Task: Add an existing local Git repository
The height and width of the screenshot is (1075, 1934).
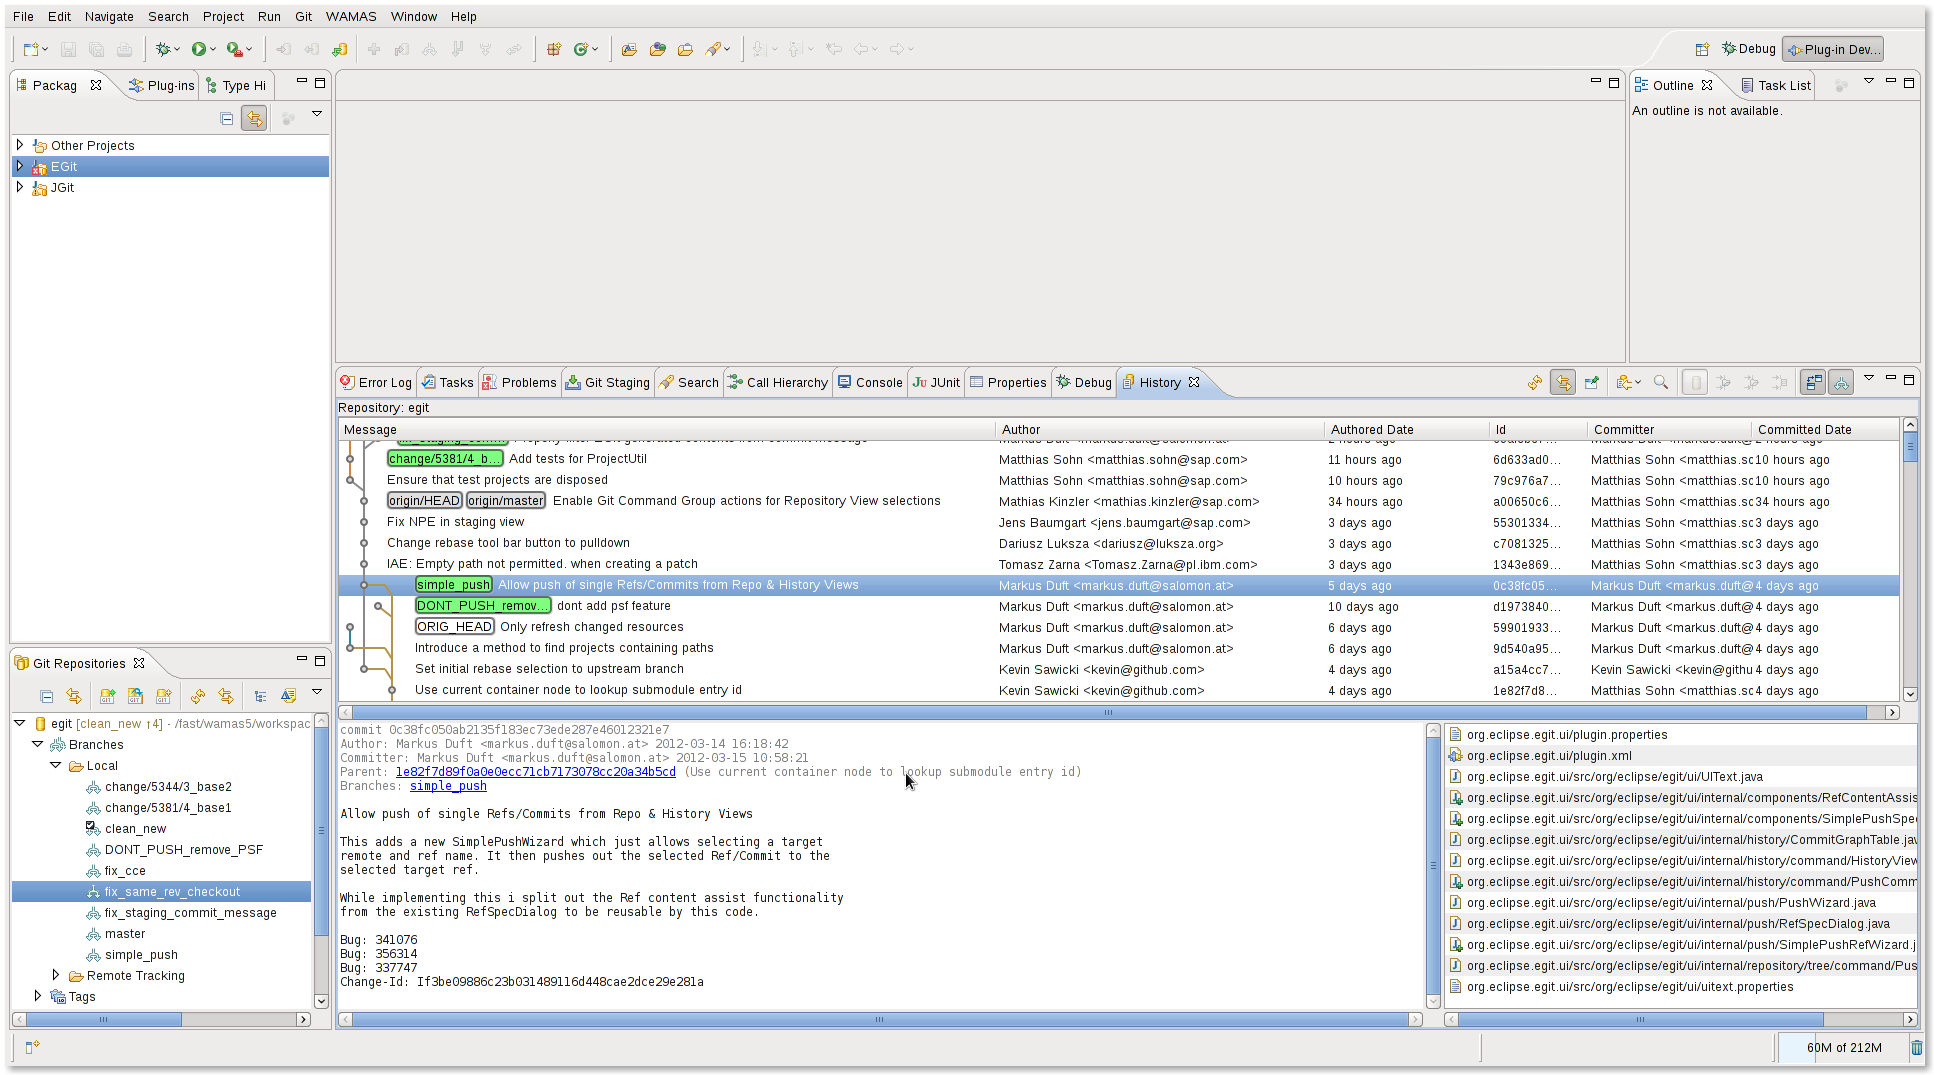Action: 107,696
